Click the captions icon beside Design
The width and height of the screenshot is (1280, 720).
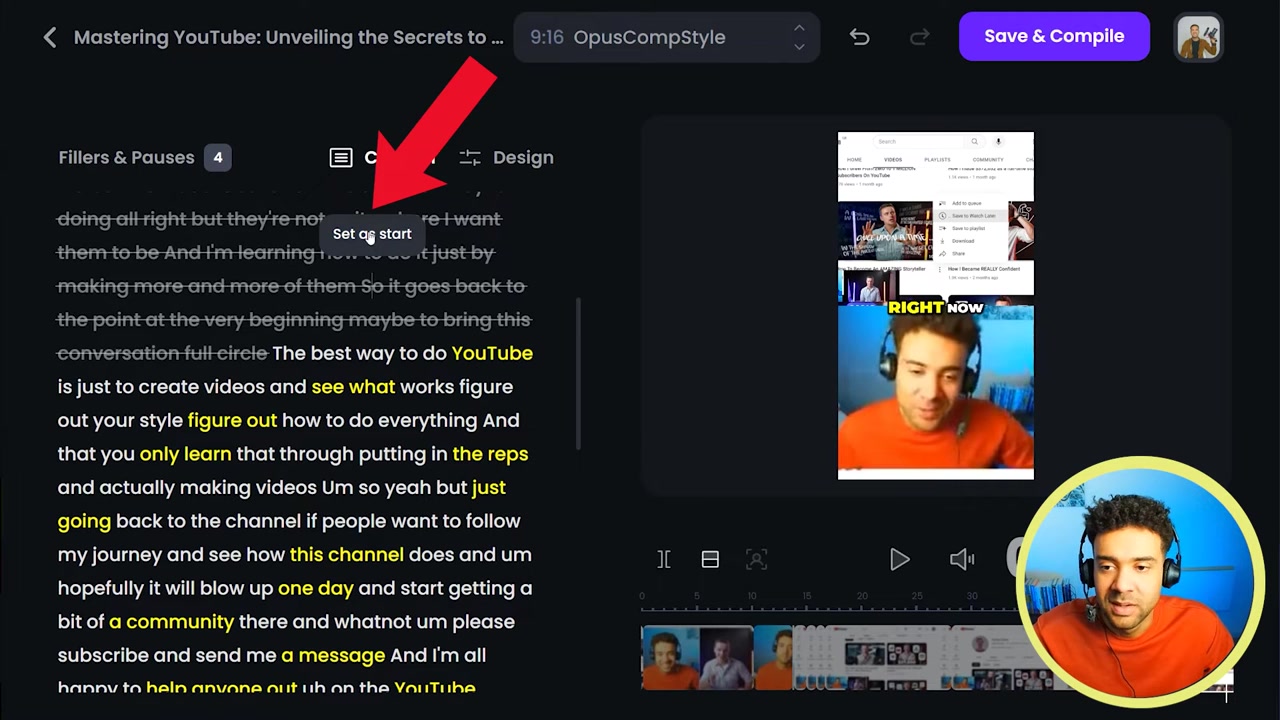pos(341,158)
